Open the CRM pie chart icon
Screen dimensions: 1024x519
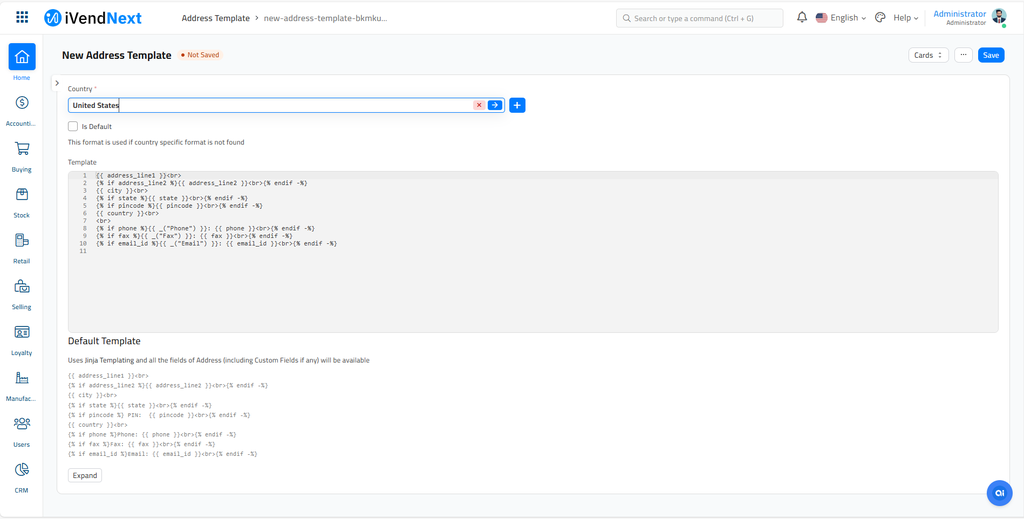(x=22, y=469)
